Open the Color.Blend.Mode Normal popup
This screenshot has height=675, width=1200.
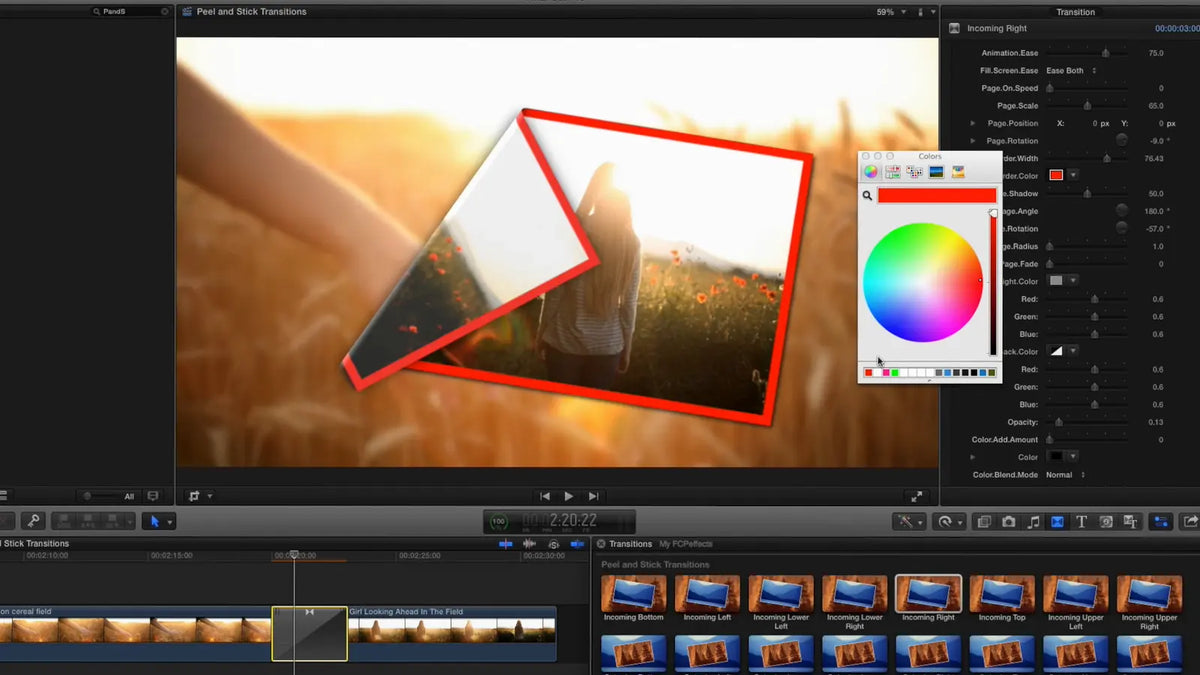point(1065,475)
